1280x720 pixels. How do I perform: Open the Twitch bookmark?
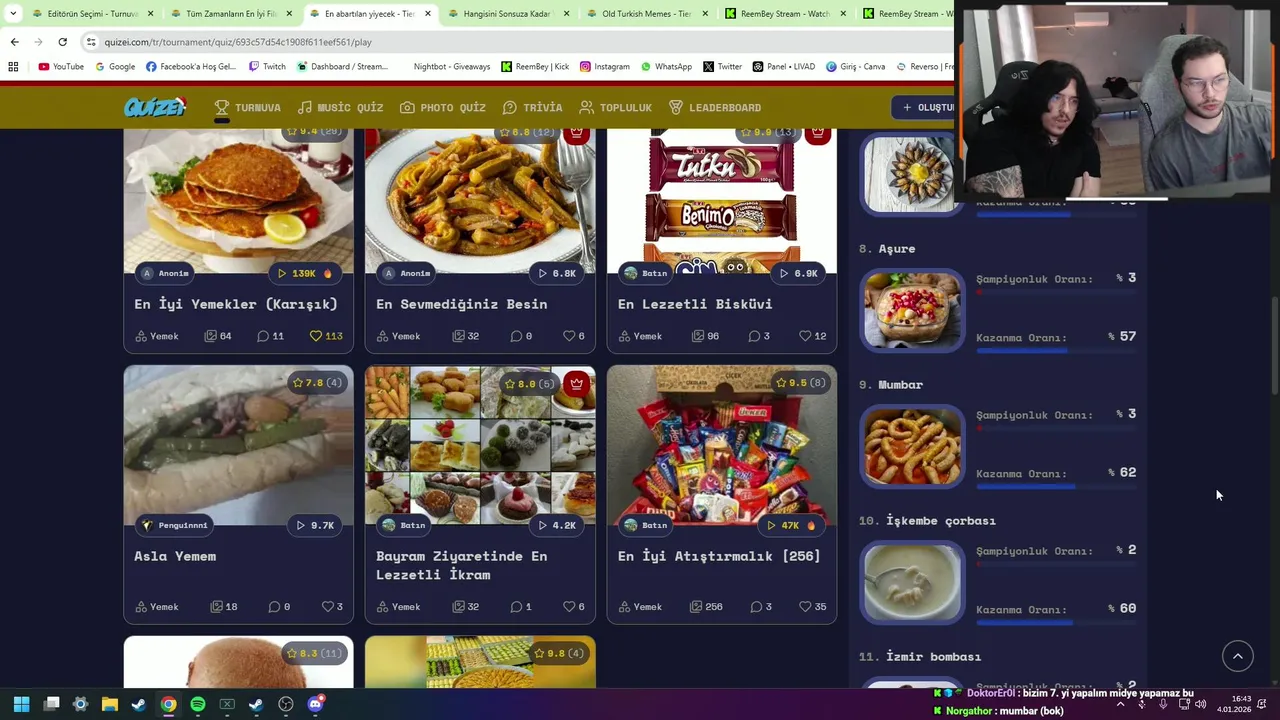pos(266,66)
